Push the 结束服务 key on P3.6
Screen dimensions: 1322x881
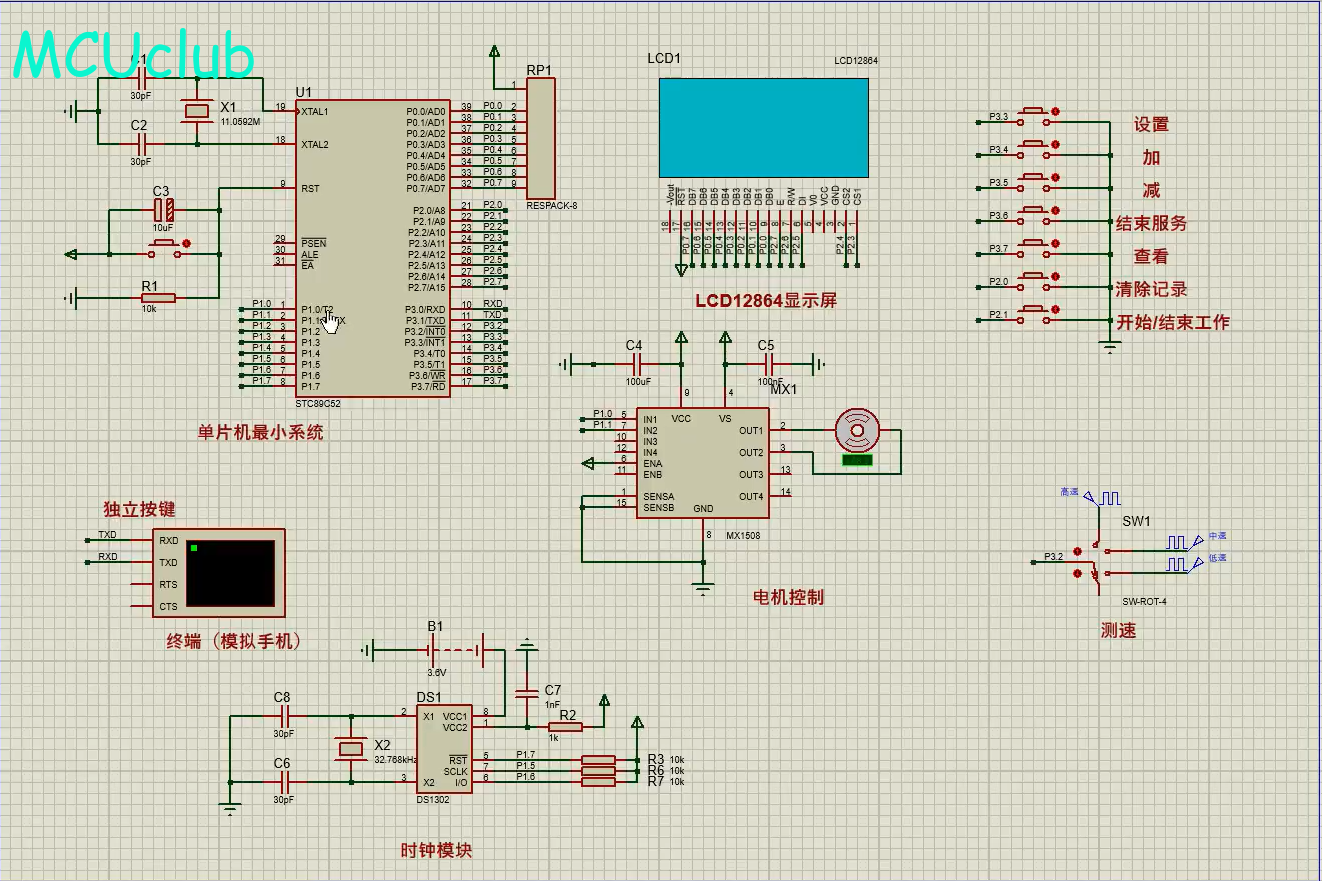click(x=1033, y=216)
